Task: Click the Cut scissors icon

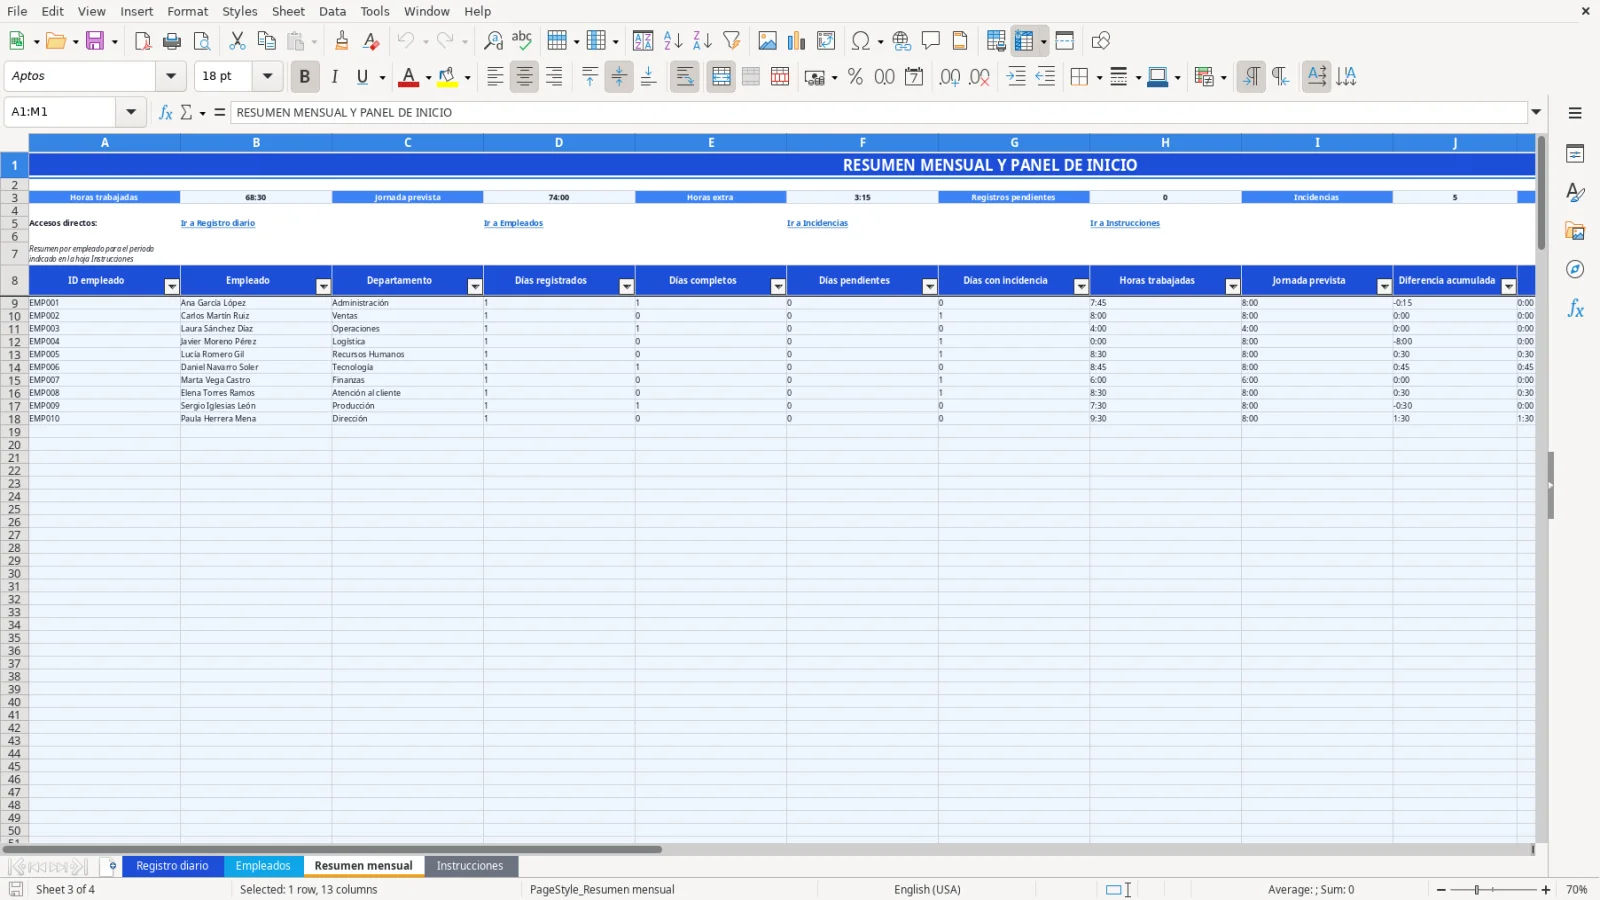Action: click(x=237, y=41)
